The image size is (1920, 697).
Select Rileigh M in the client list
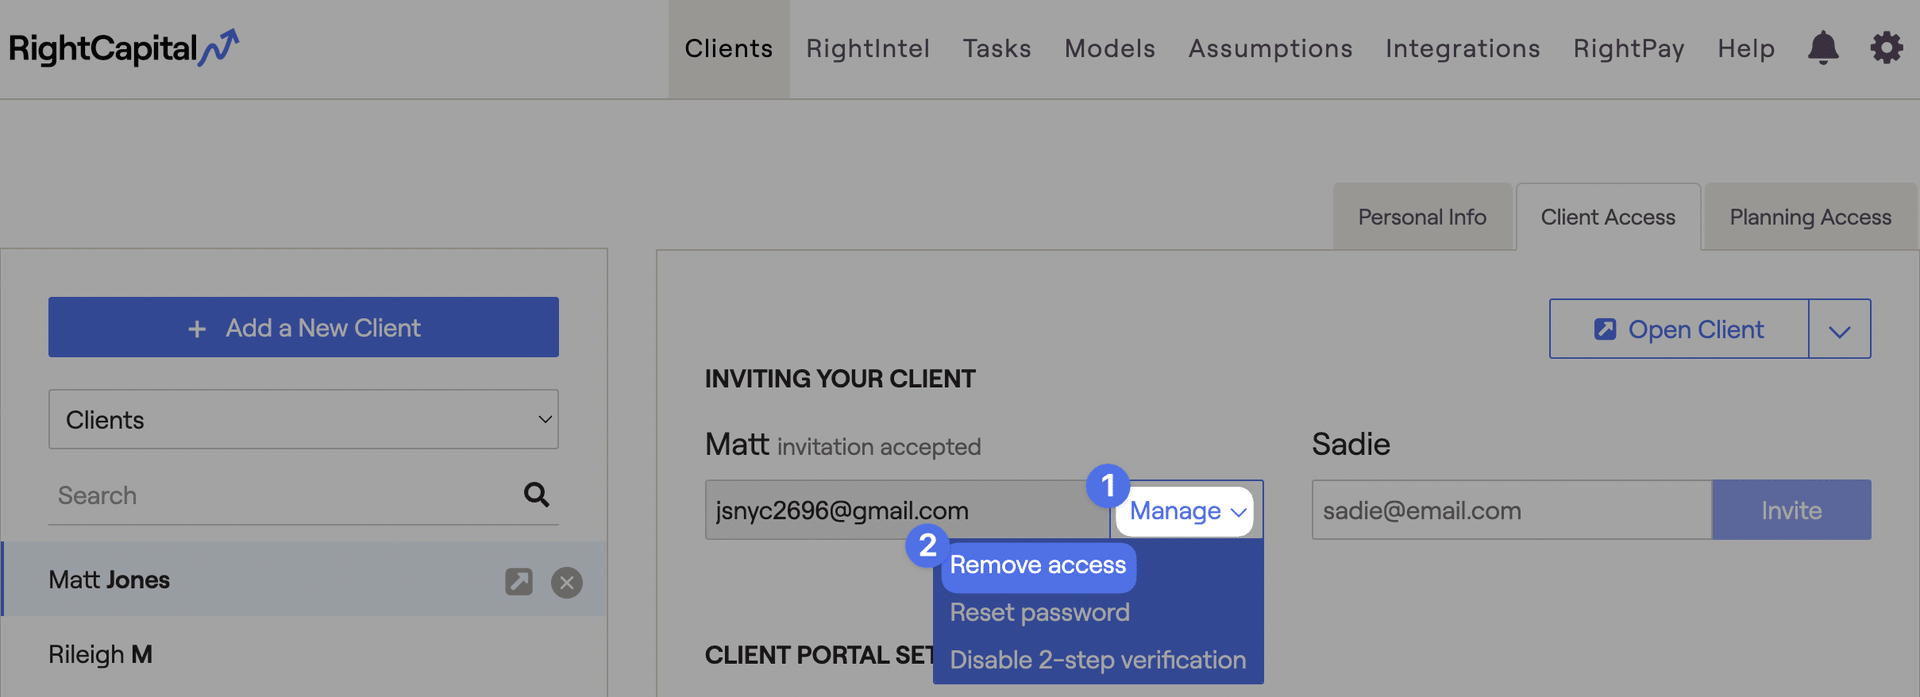pyautogui.click(x=303, y=655)
